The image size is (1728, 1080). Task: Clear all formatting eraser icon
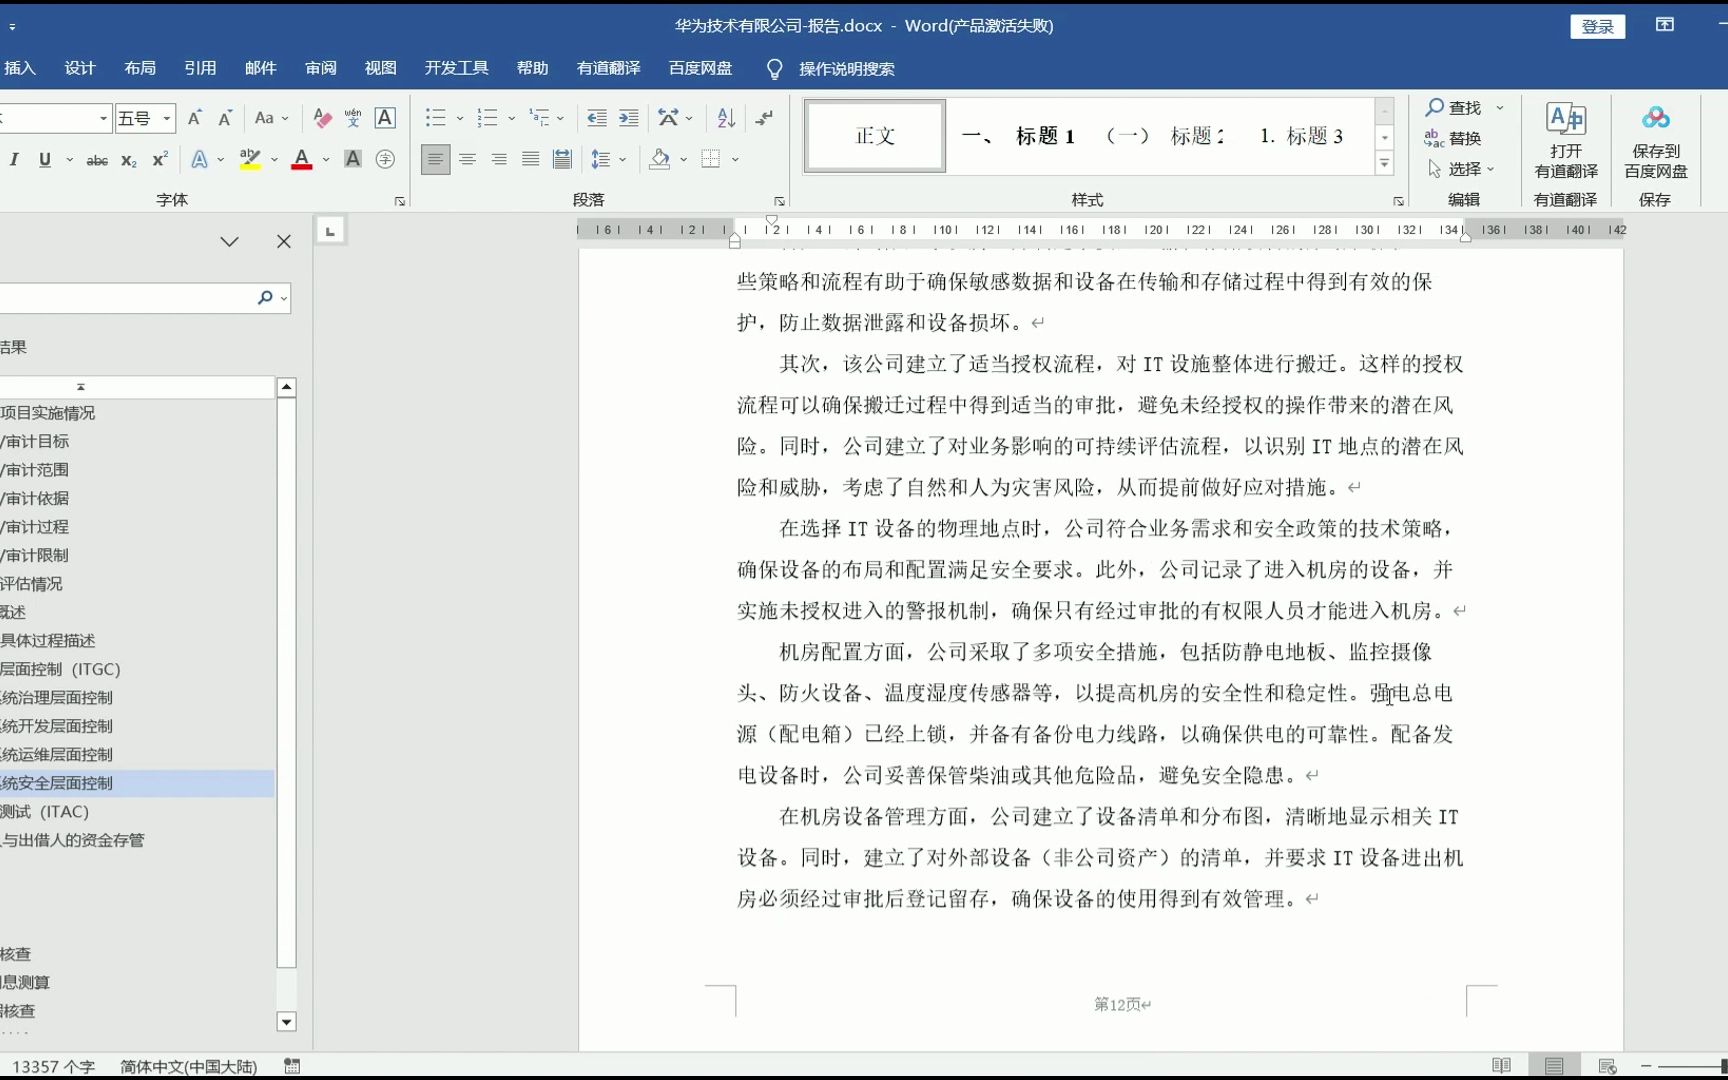[x=322, y=118]
